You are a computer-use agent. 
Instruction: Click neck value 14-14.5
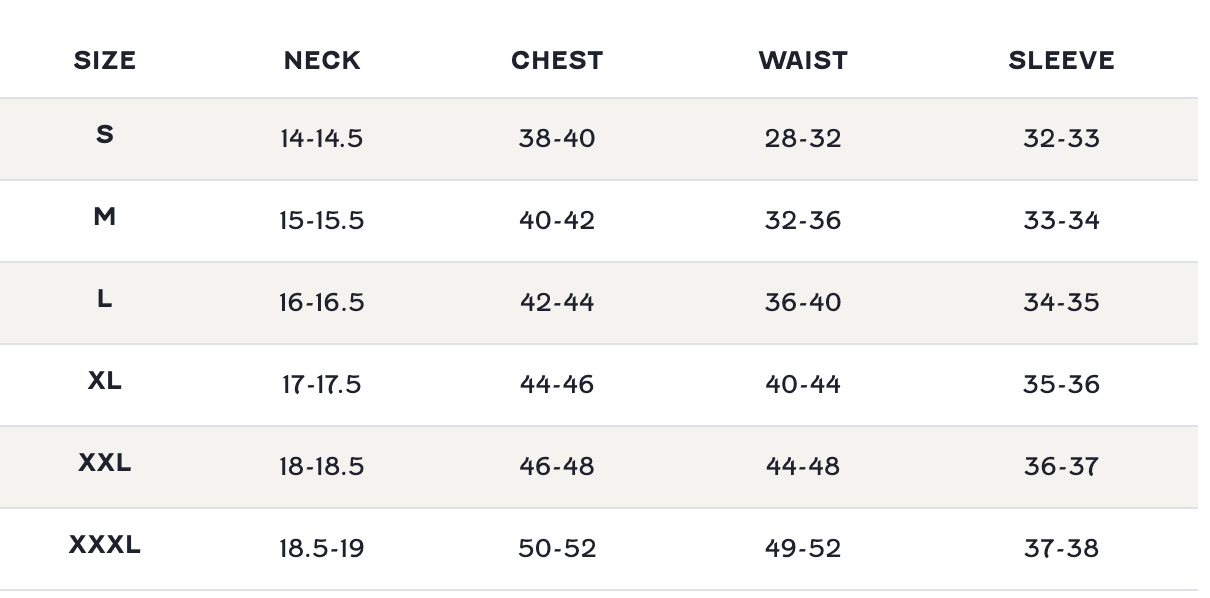click(321, 138)
